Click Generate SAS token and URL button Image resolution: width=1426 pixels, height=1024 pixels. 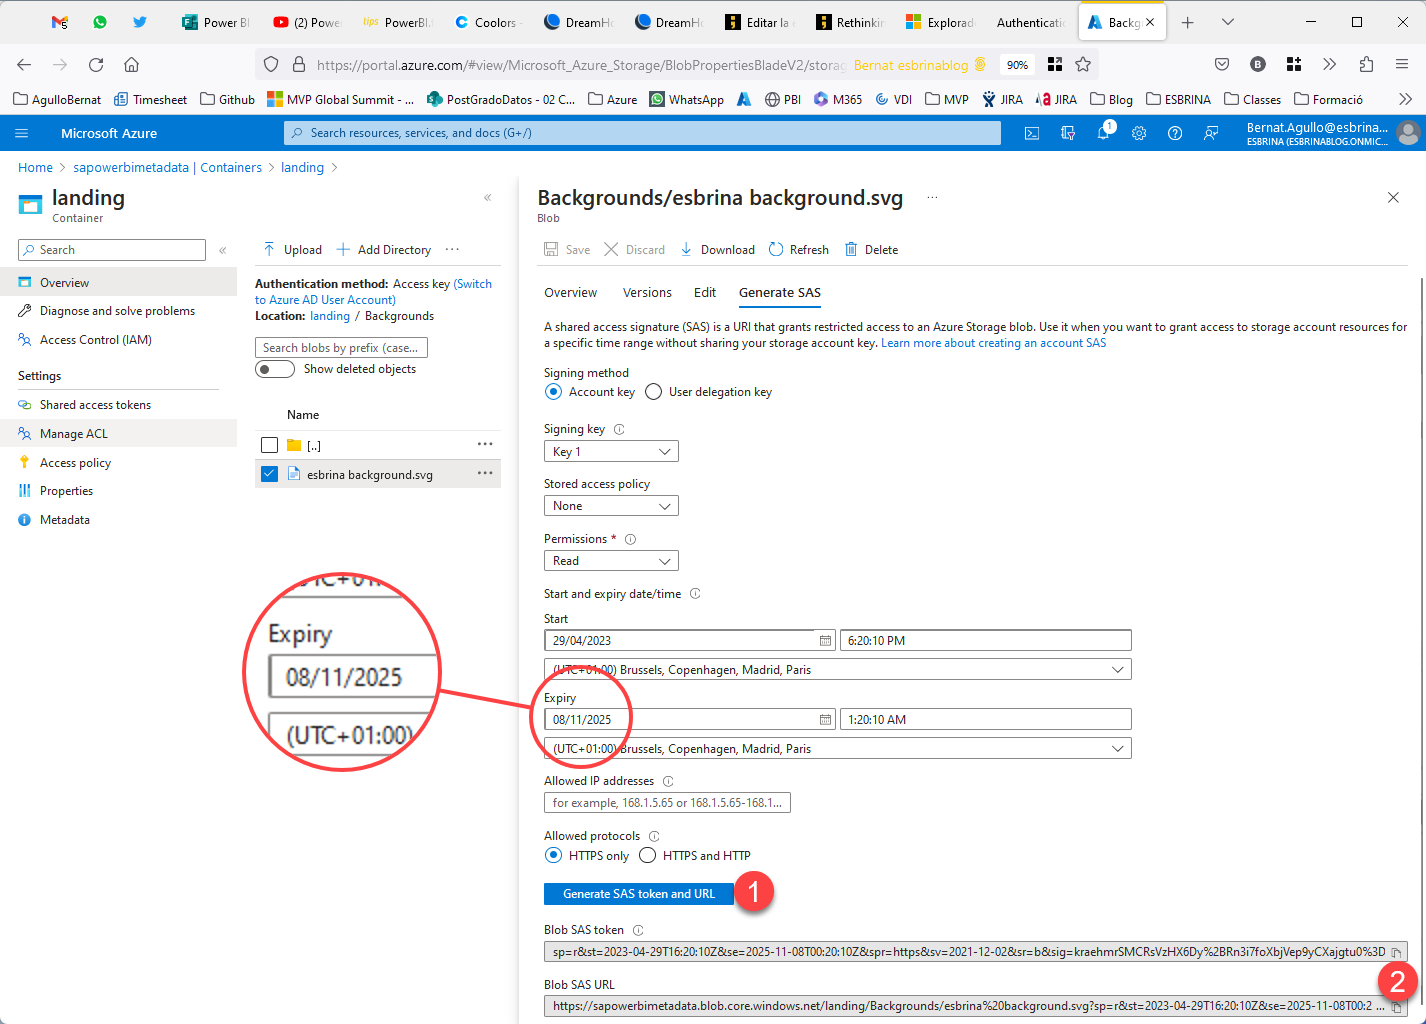[x=639, y=894]
